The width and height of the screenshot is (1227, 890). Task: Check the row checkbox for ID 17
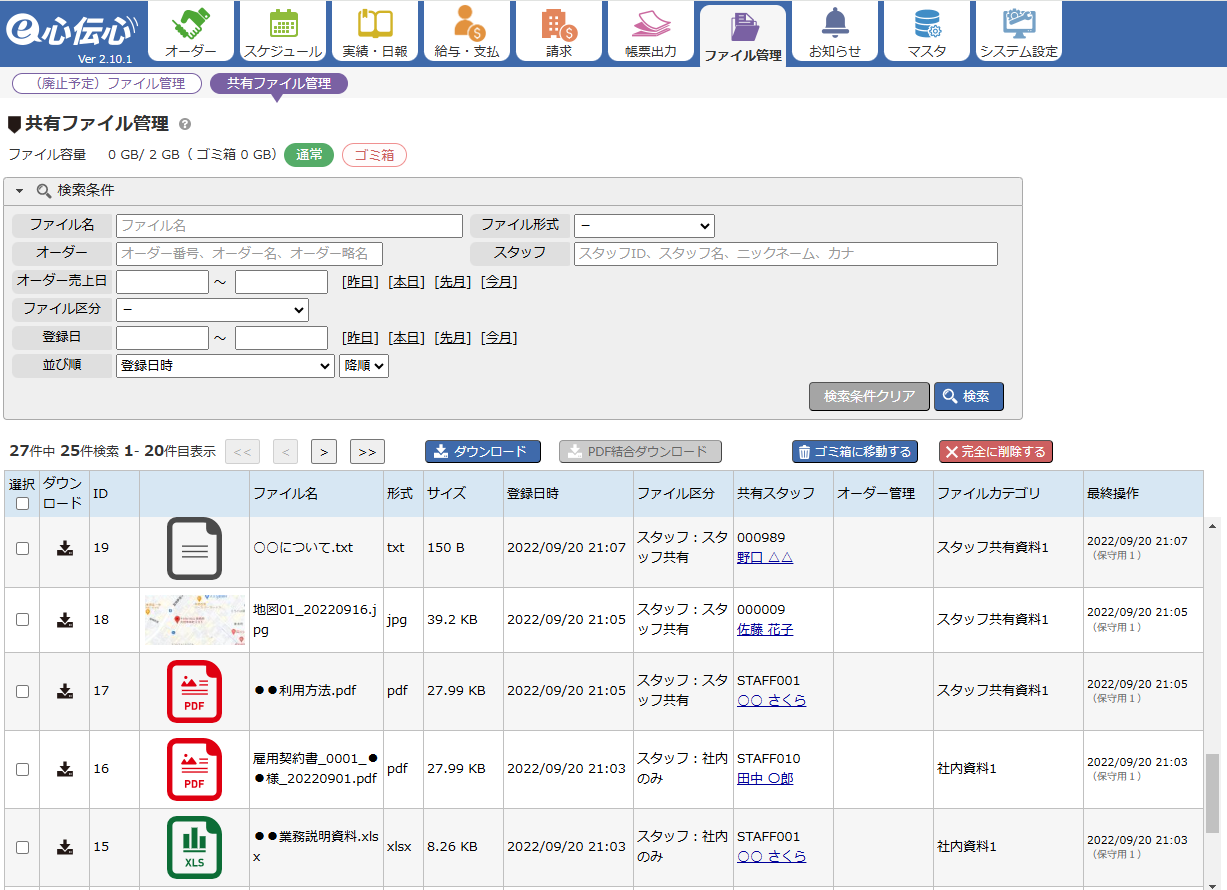(x=22, y=691)
